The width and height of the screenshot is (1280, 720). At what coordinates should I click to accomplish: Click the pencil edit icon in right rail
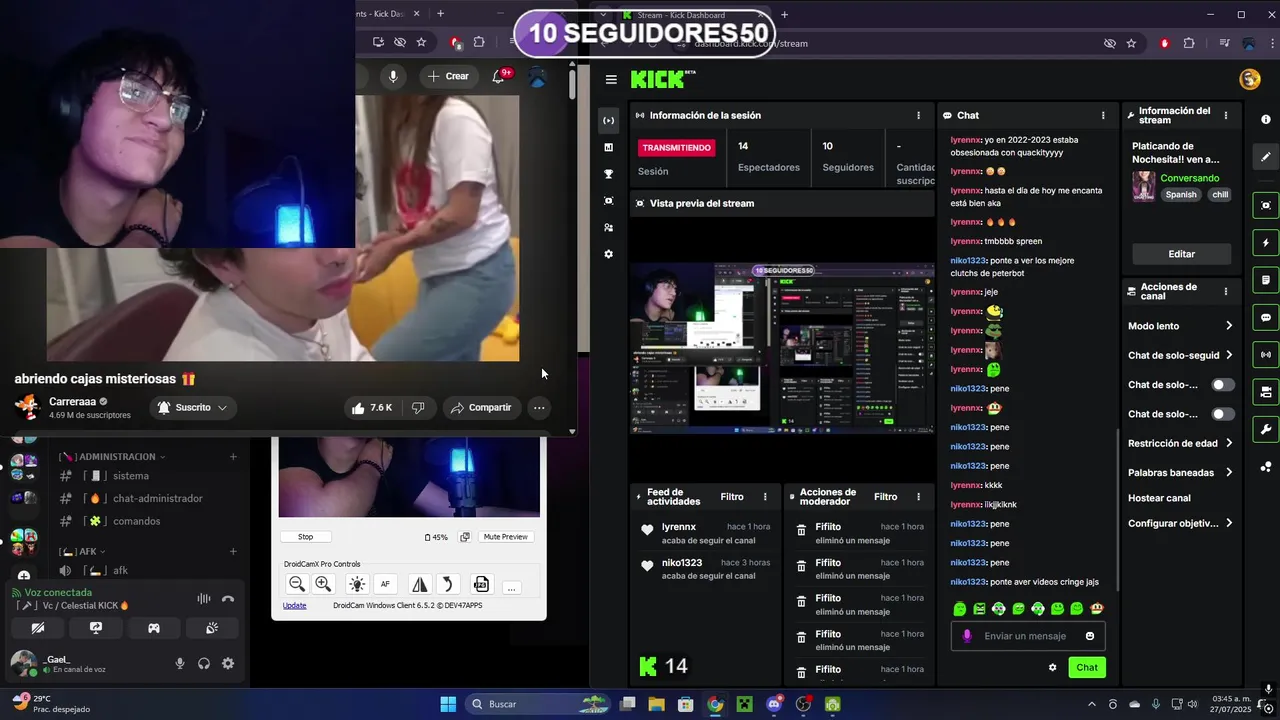(1266, 157)
